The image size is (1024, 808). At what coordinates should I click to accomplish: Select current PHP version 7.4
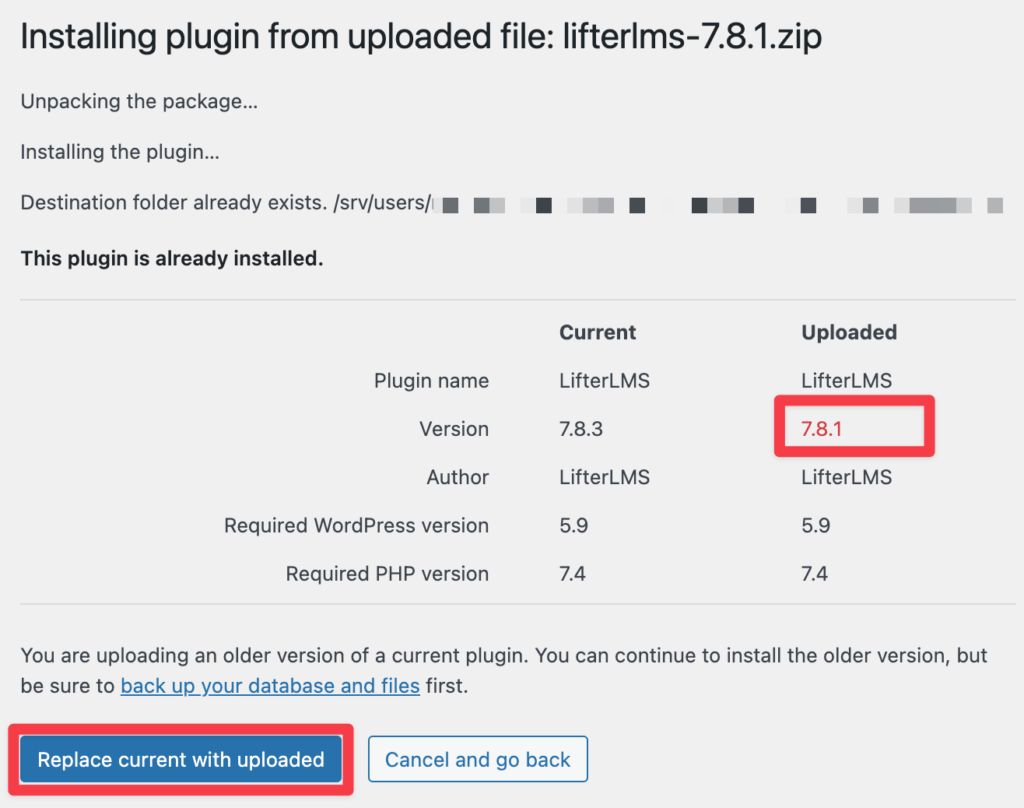click(572, 574)
